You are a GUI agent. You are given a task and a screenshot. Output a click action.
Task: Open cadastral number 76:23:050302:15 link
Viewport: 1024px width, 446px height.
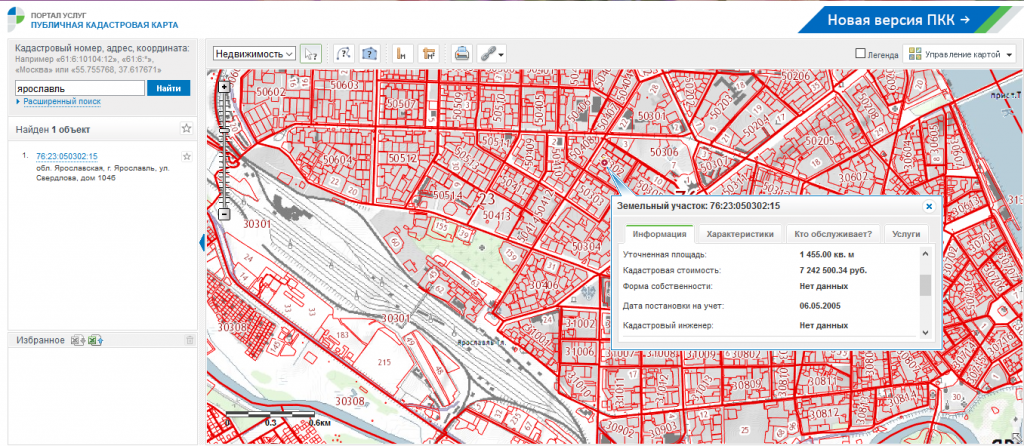[x=66, y=156]
